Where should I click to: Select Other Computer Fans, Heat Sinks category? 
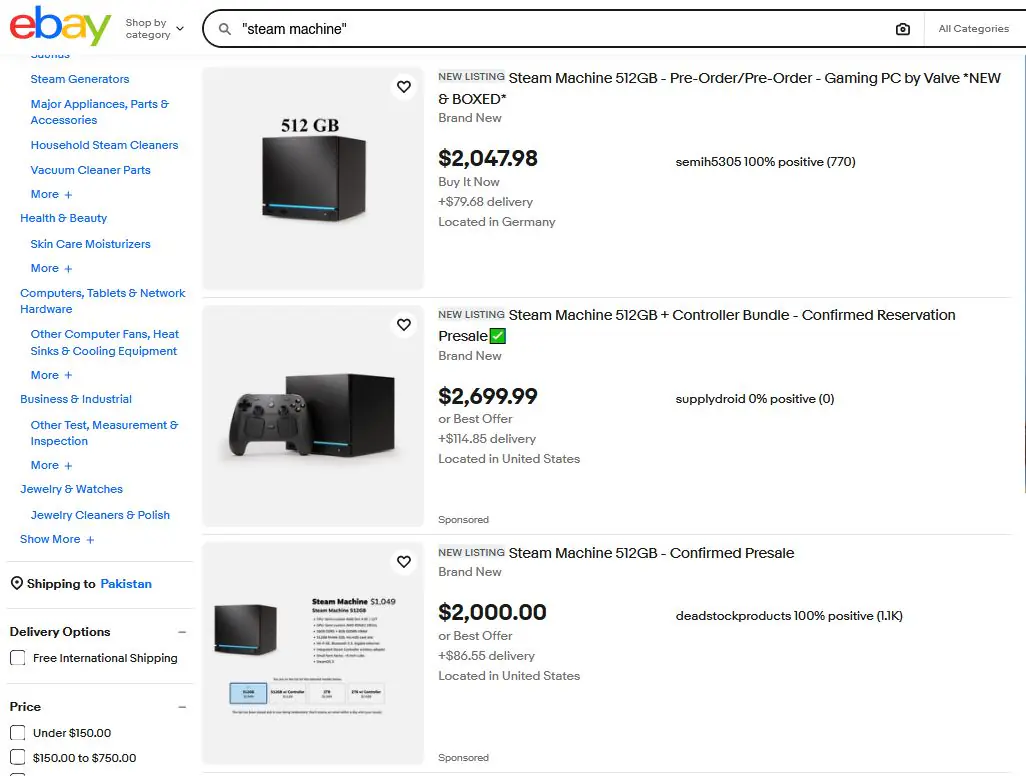[x=104, y=342]
